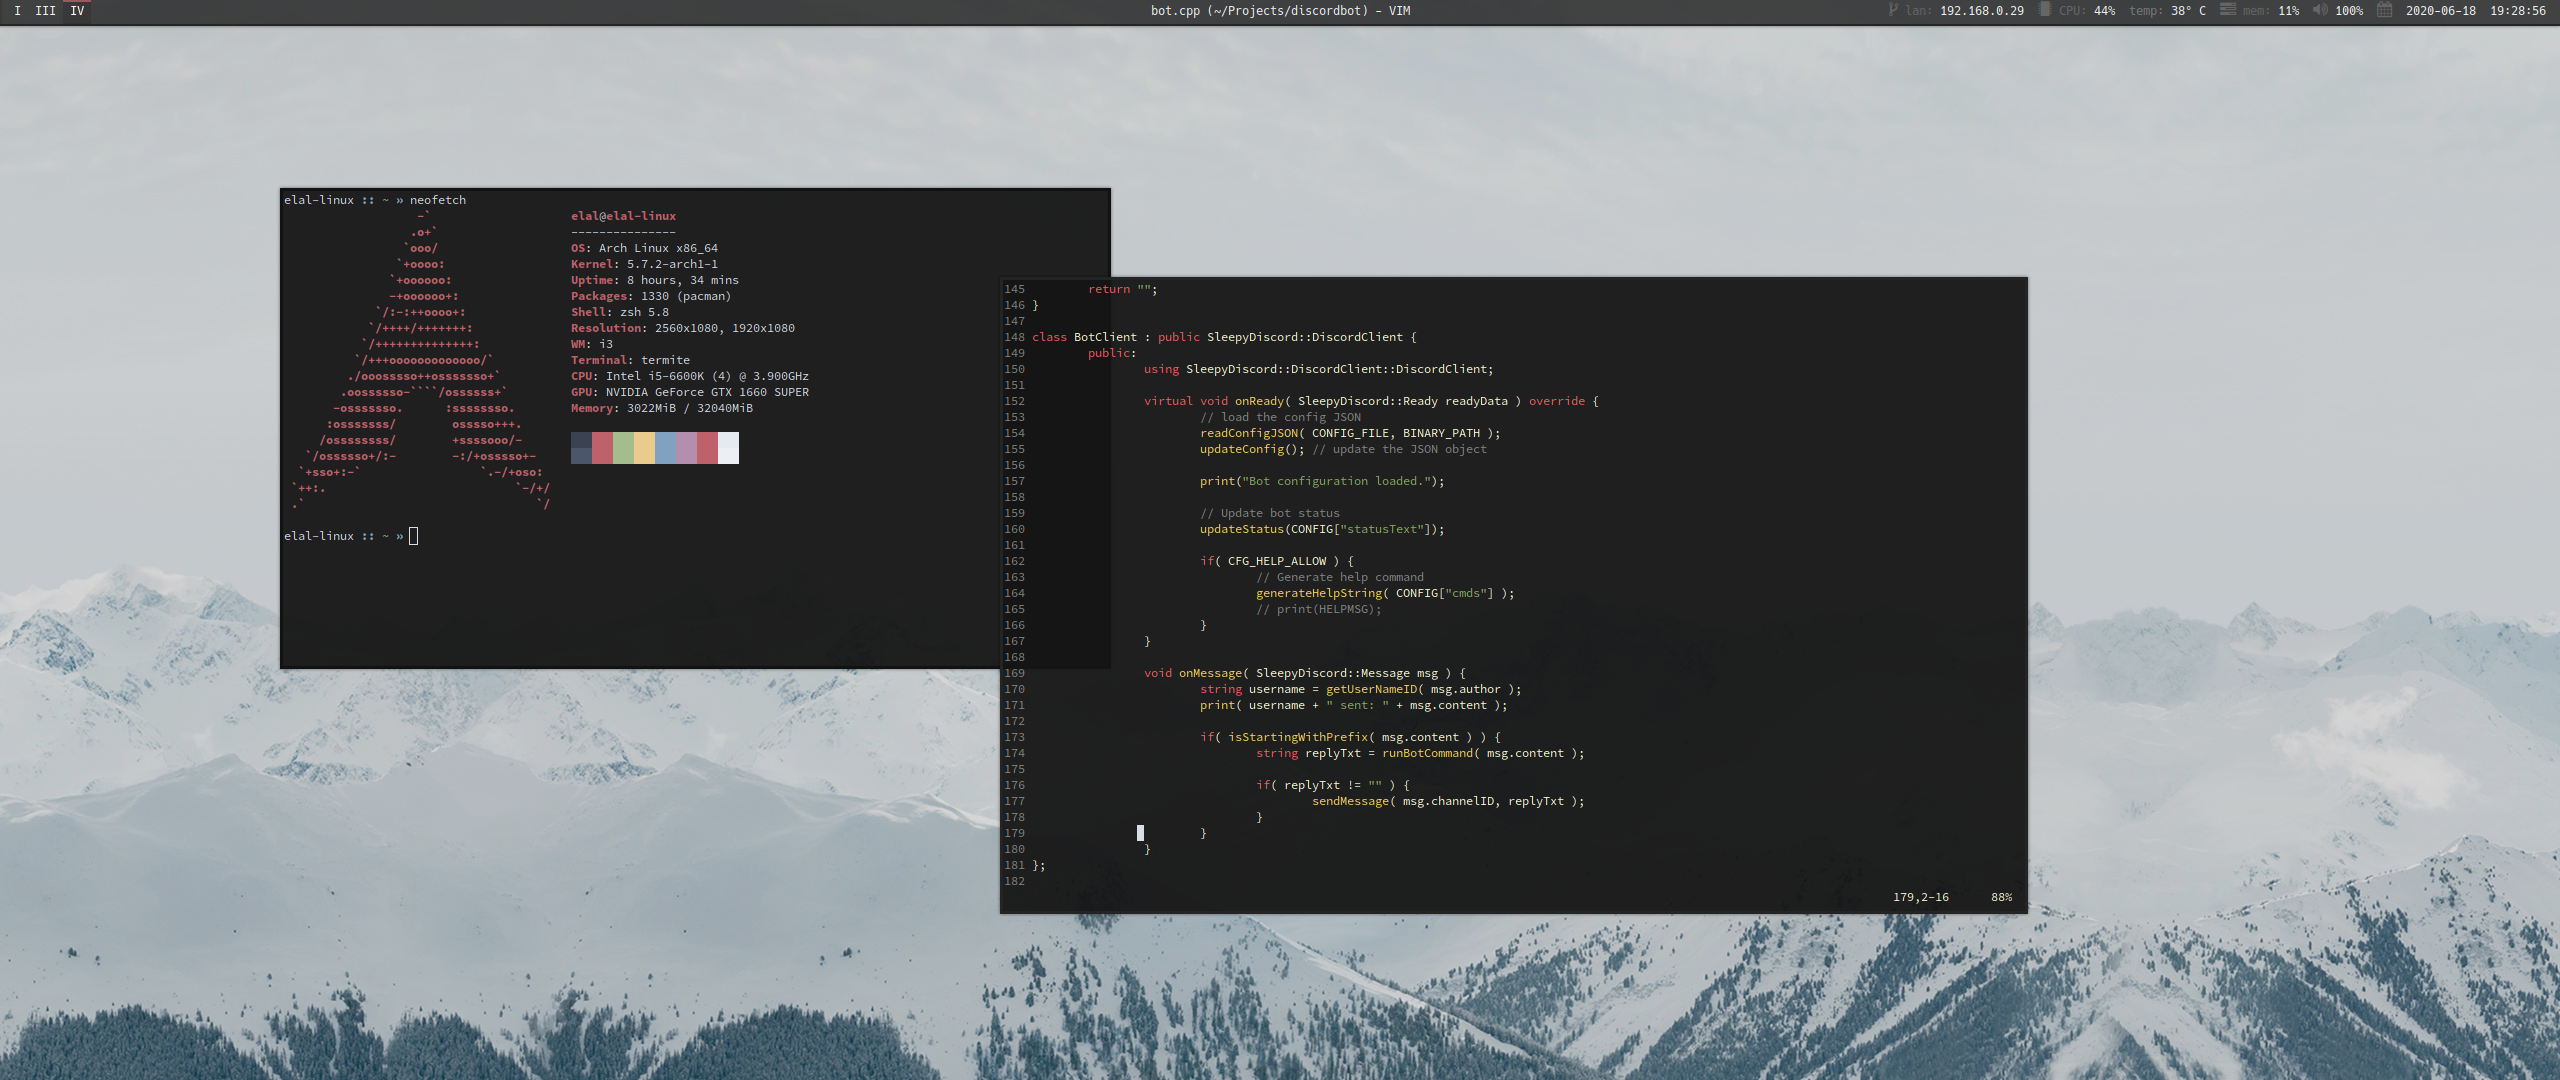Click readConfigJSON call on line 154

click(x=1350, y=433)
